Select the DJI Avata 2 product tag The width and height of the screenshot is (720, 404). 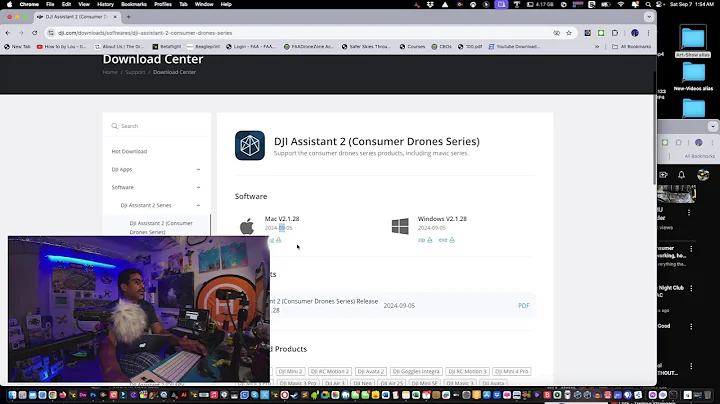coord(371,371)
